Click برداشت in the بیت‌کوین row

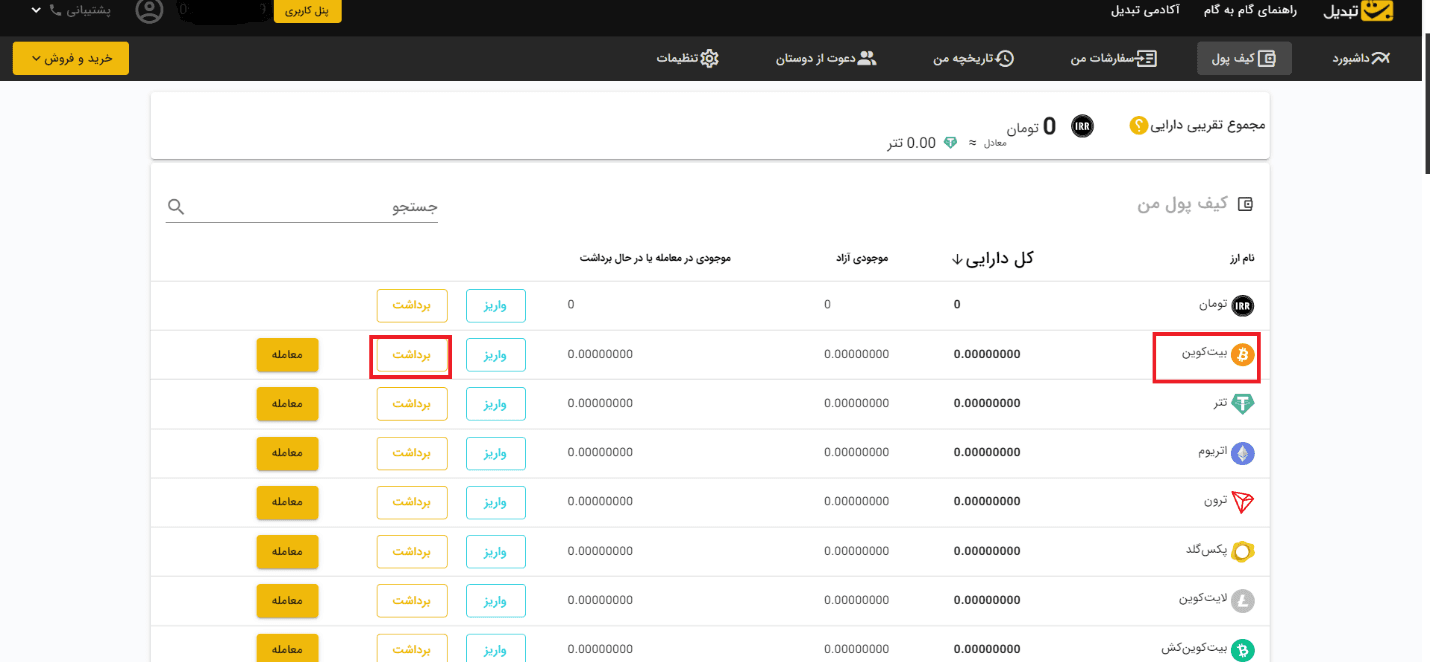click(x=411, y=355)
